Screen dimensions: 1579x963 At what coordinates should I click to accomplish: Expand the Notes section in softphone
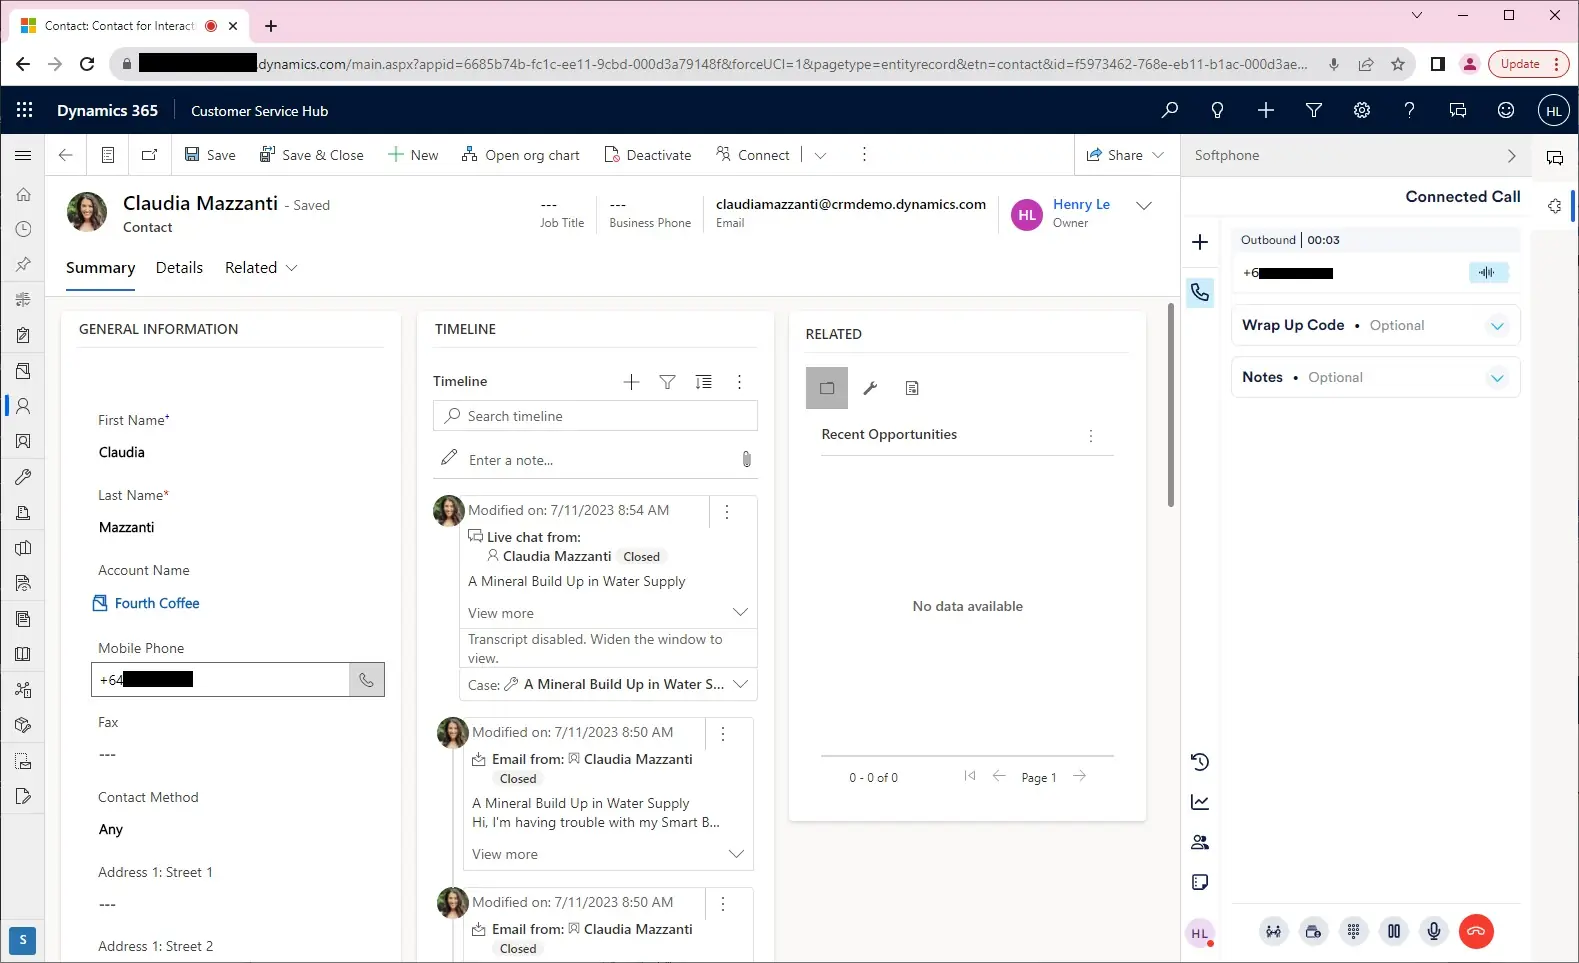1496,378
